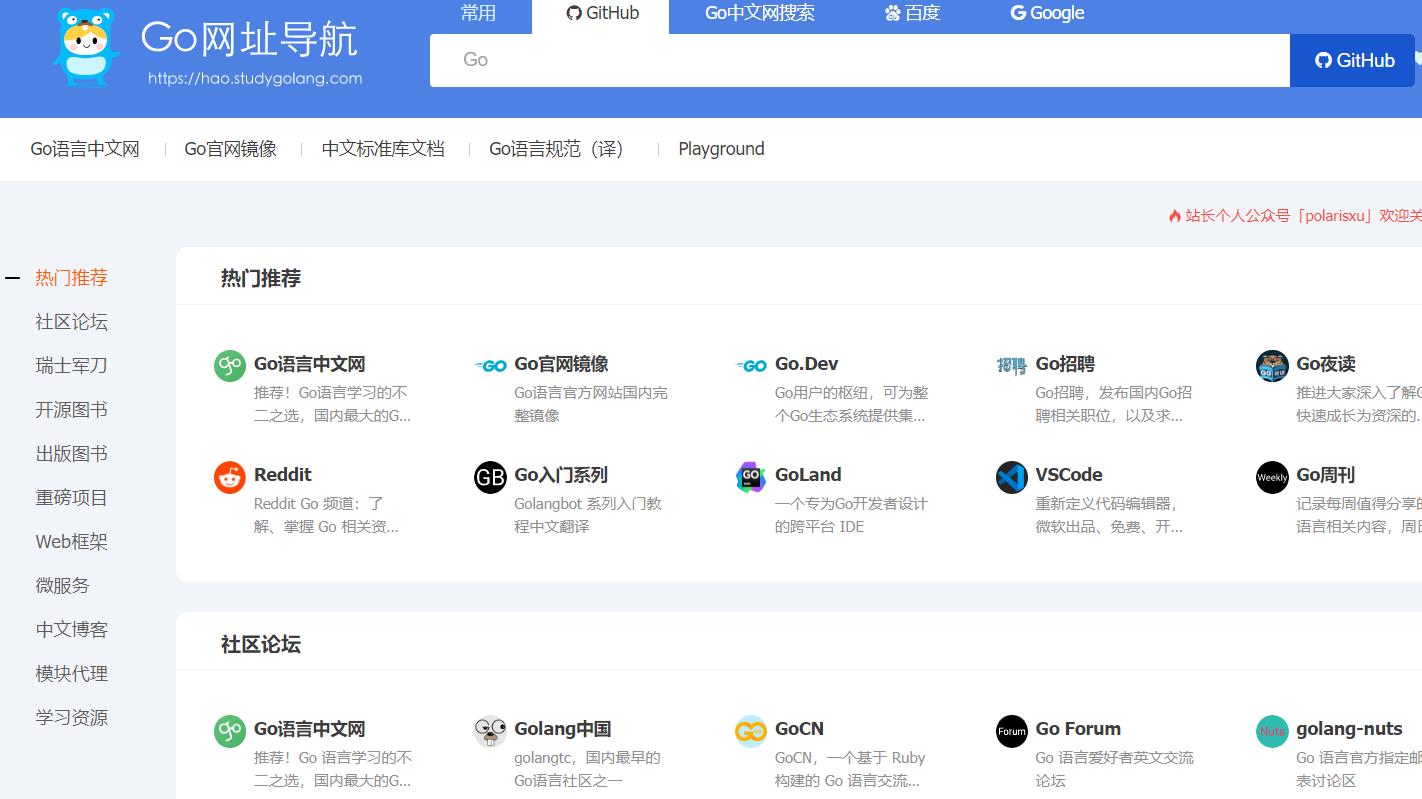Open the golang-nuts title link
This screenshot has height=799, width=1422.
pos(1349,729)
